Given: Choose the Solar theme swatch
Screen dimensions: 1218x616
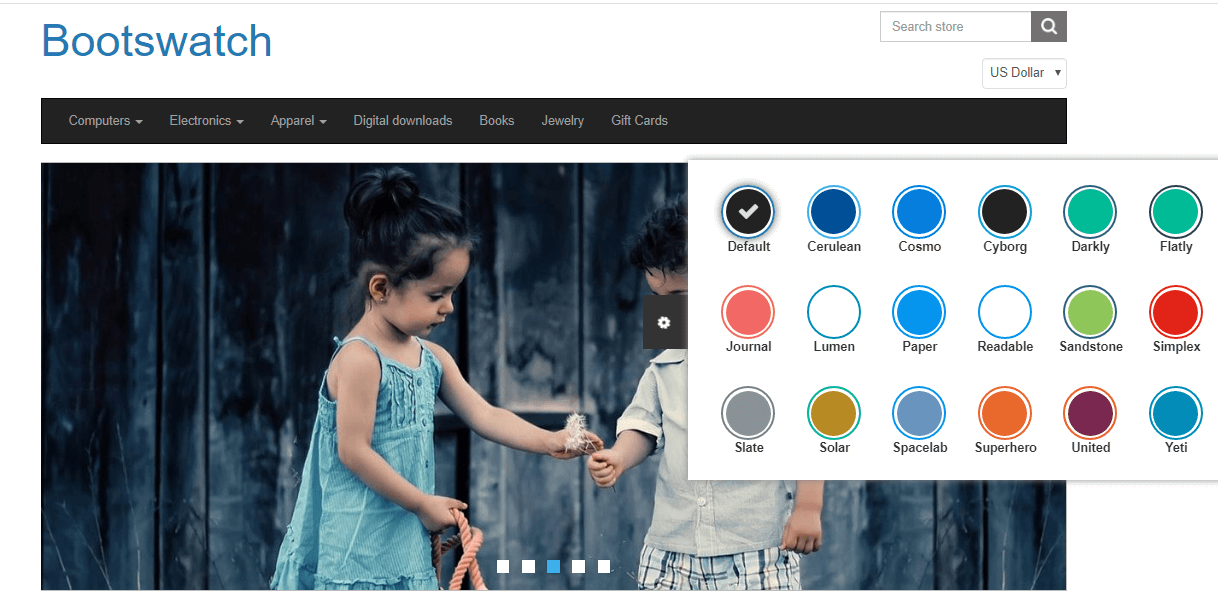Looking at the screenshot, I should (834, 412).
